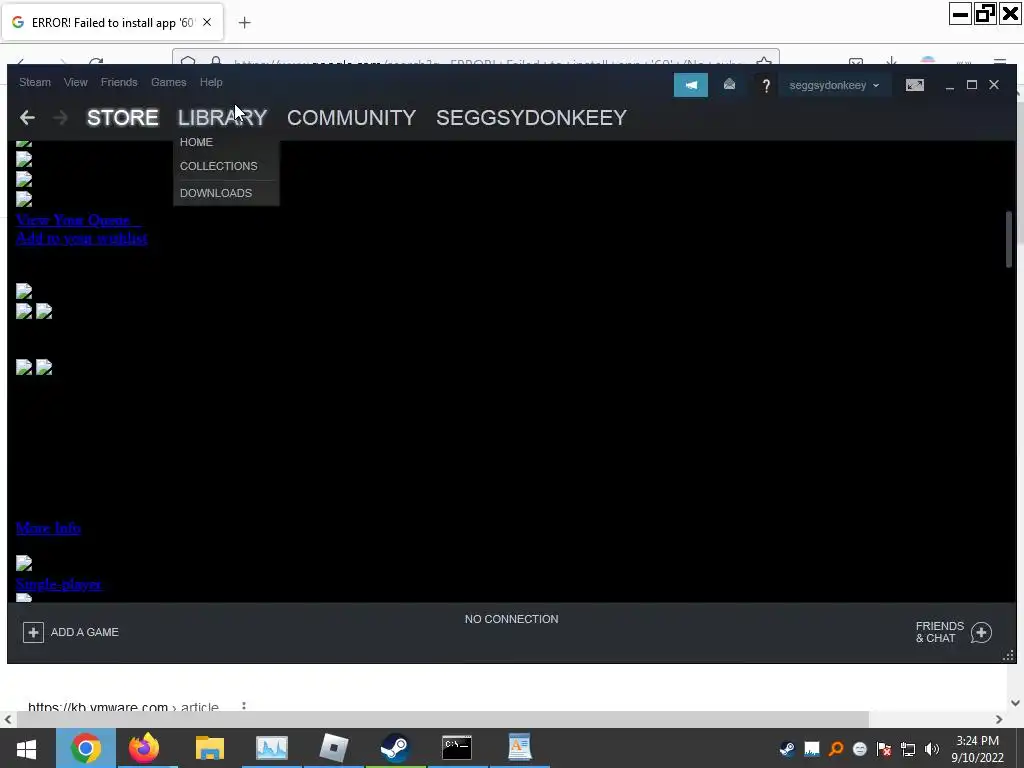Viewport: 1024px width, 768px height.
Task: Open the Help menu
Action: (x=211, y=82)
